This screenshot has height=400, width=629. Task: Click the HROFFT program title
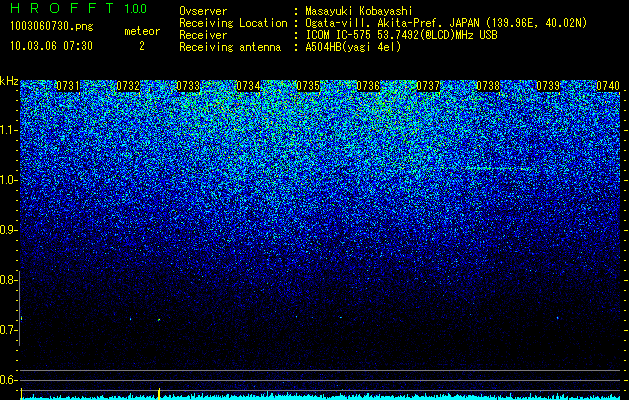pos(61,8)
